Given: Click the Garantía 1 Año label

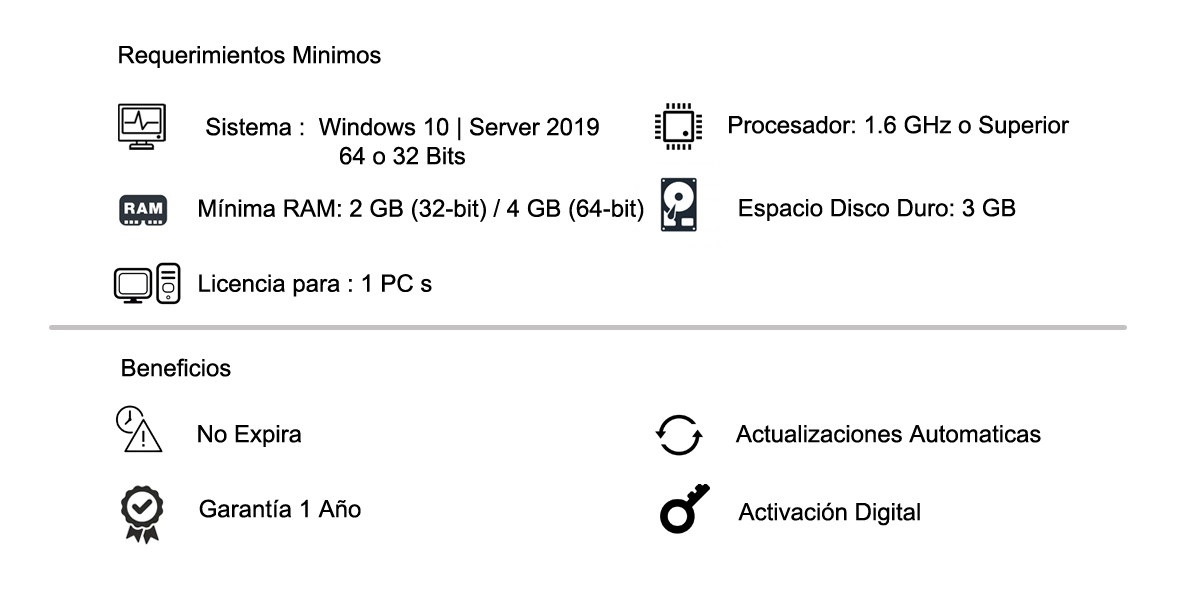Looking at the screenshot, I should tap(280, 509).
